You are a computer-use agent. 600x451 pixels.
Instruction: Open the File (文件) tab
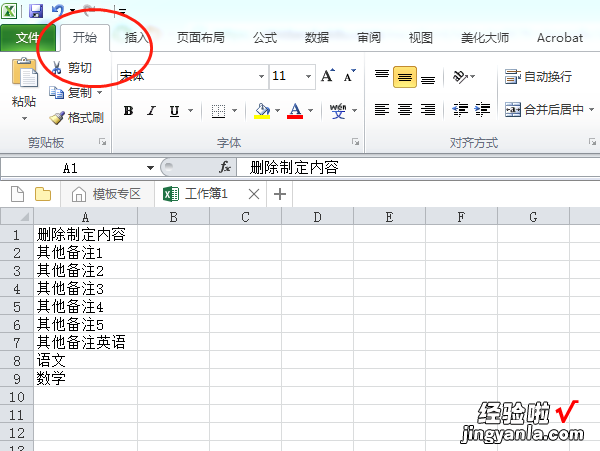click(28, 37)
